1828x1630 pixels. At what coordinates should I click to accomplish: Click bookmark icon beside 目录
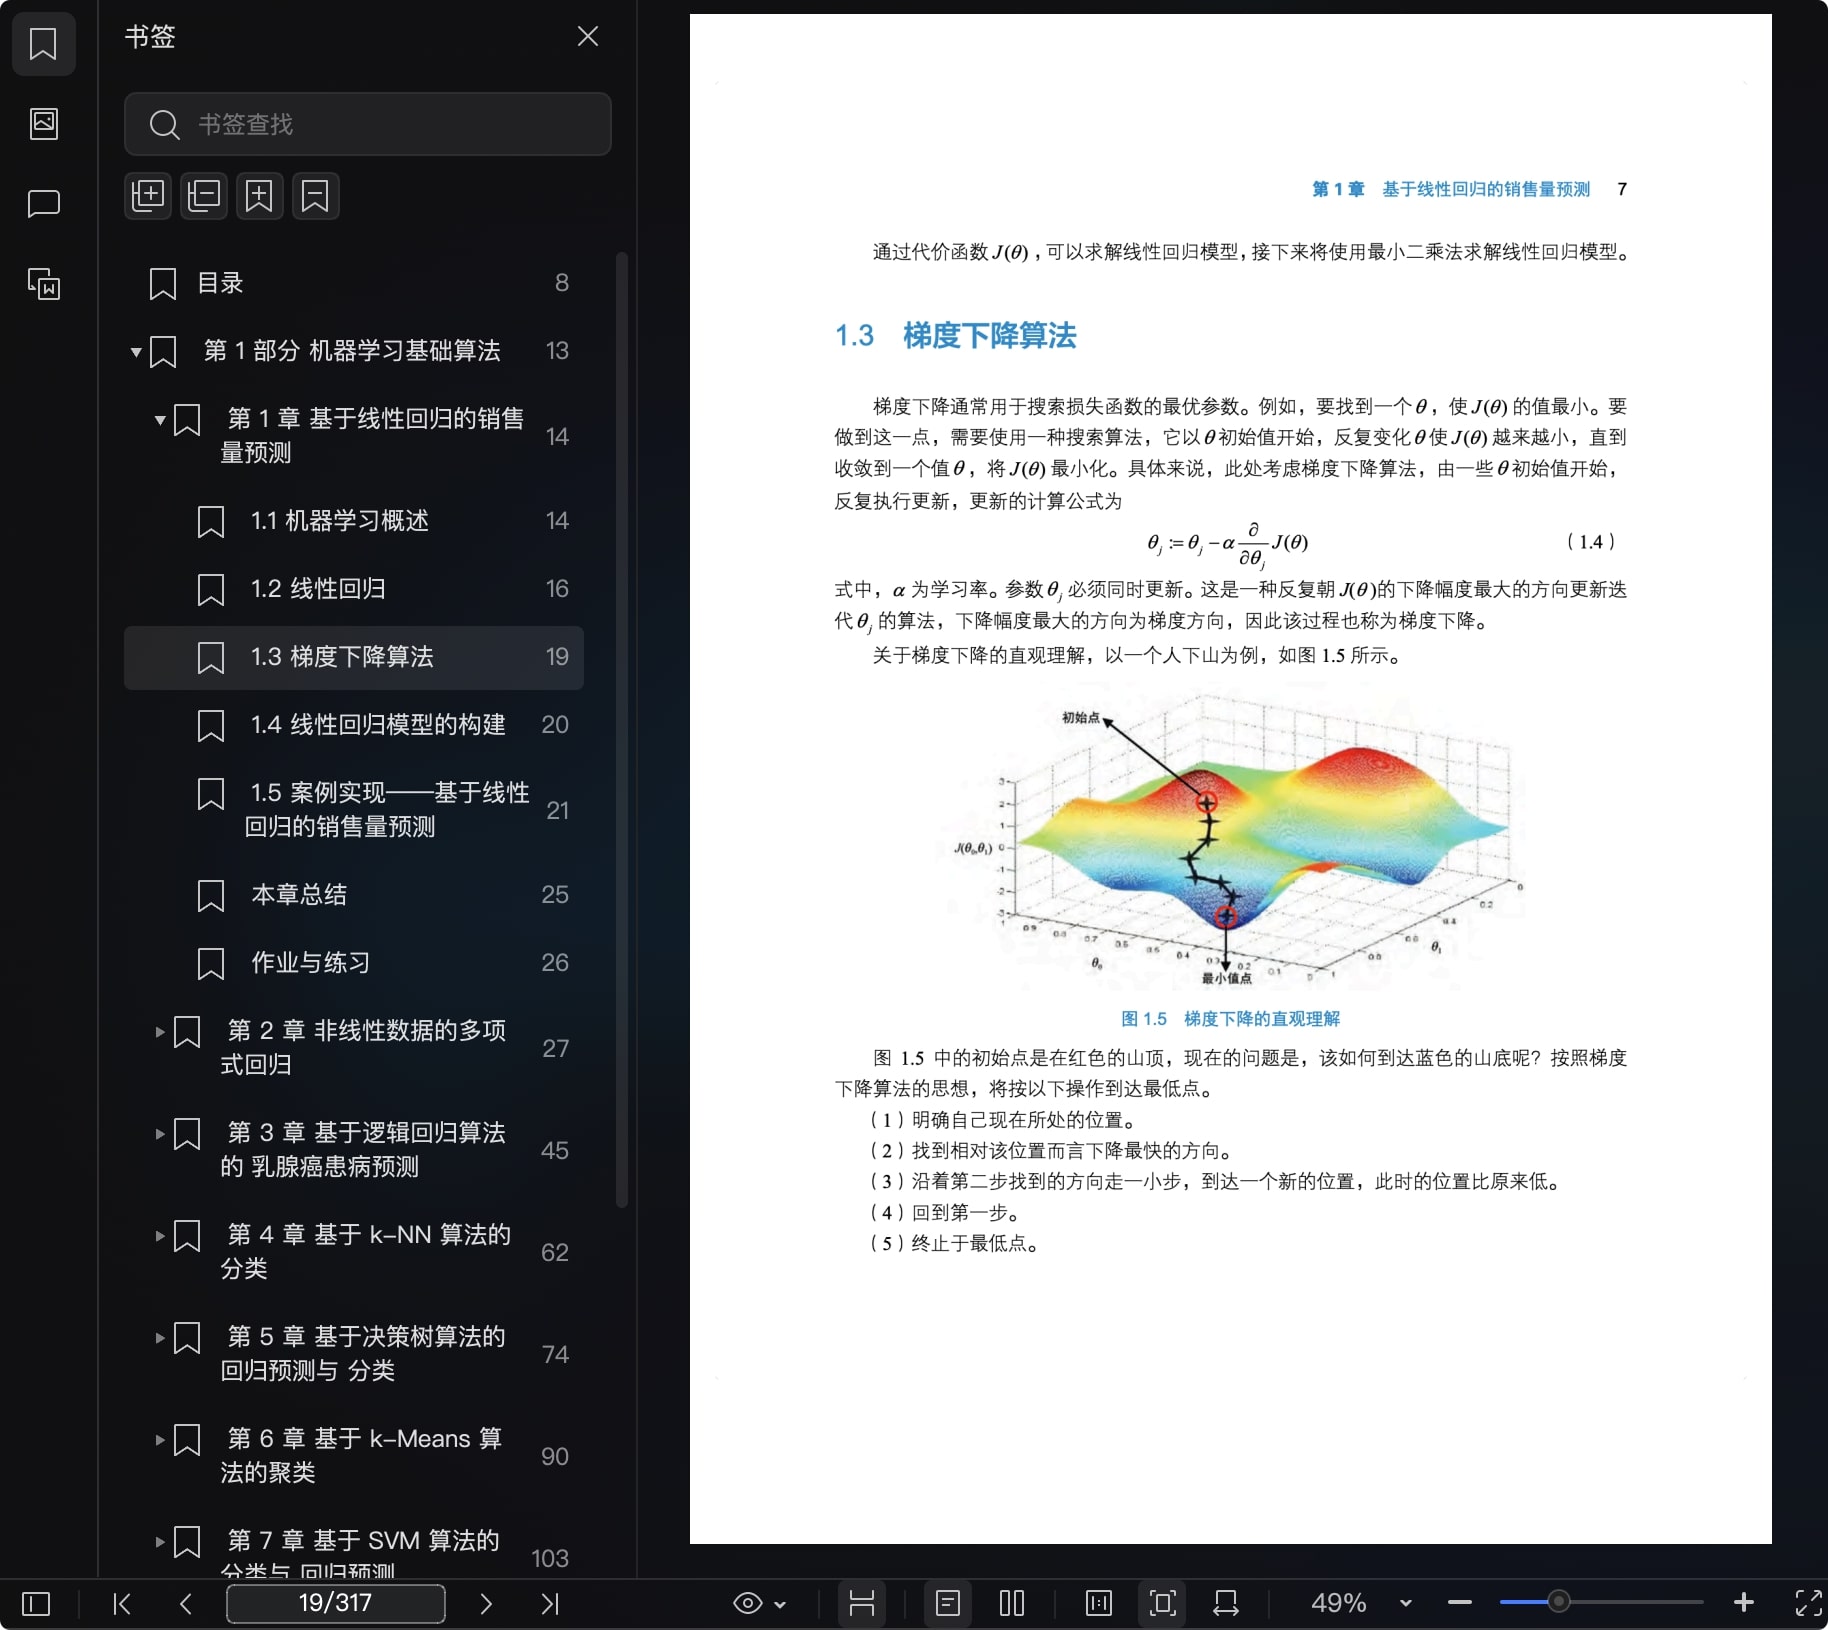click(163, 284)
